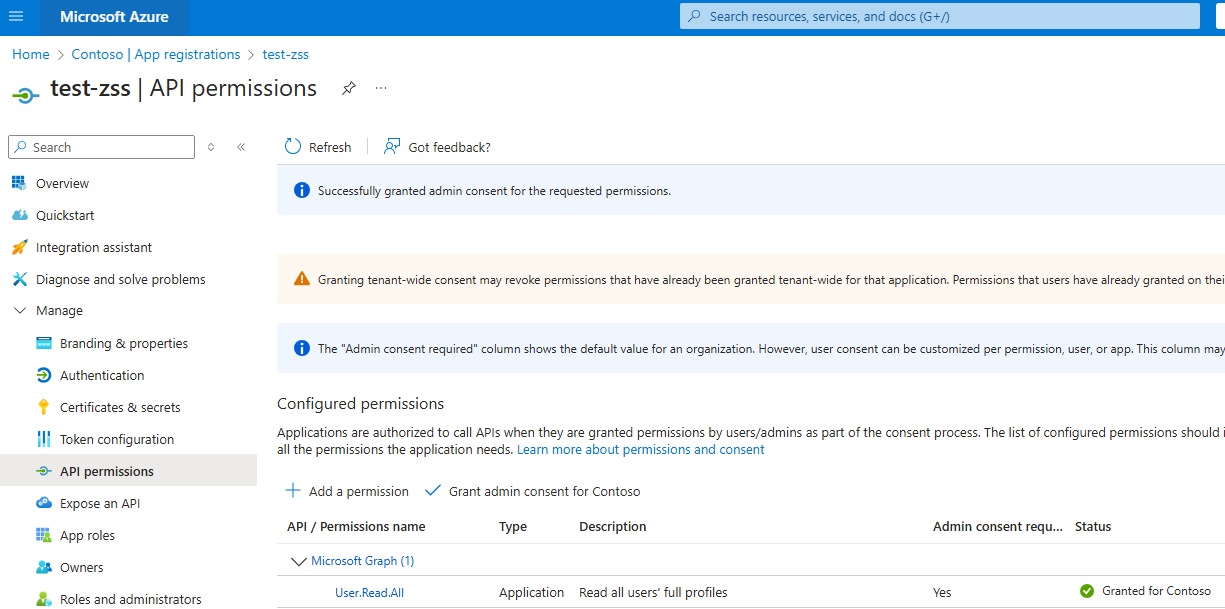Screen dimensions: 1225x609
Task: Click the Description column header
Action: [x=613, y=526]
